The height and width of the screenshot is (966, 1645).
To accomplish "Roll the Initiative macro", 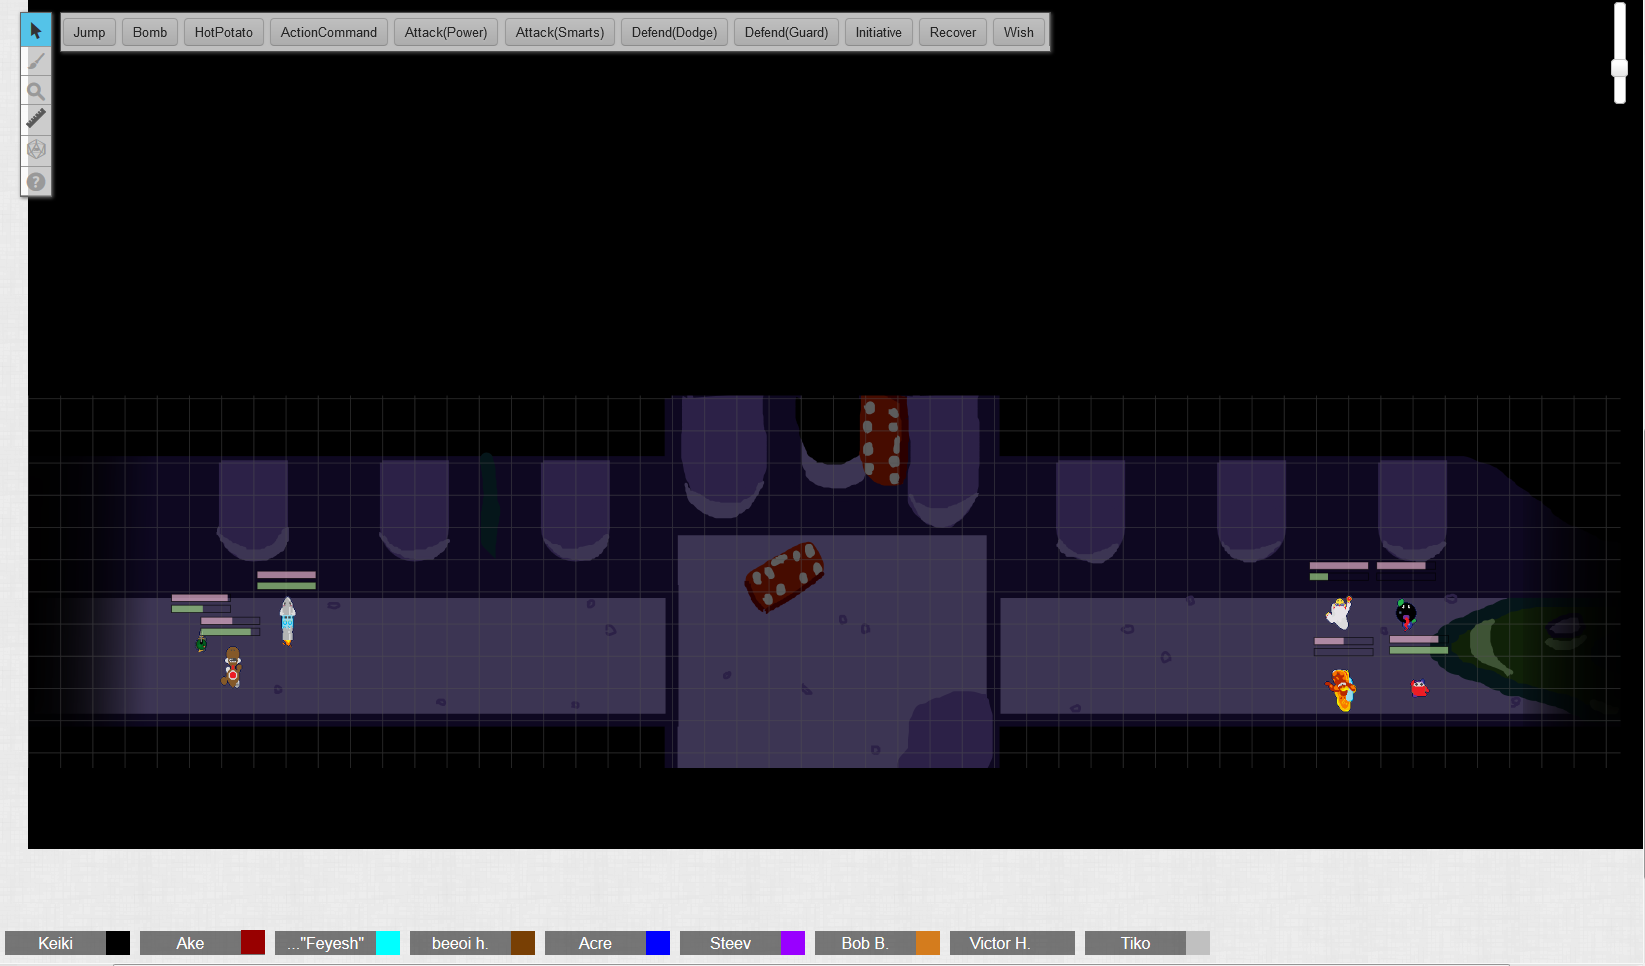I will tap(878, 32).
